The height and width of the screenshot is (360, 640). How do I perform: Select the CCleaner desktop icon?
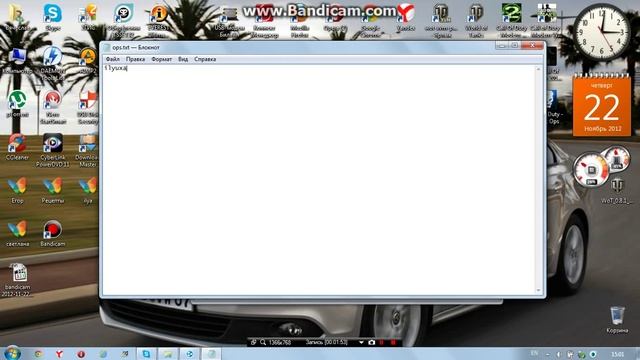tap(17, 147)
